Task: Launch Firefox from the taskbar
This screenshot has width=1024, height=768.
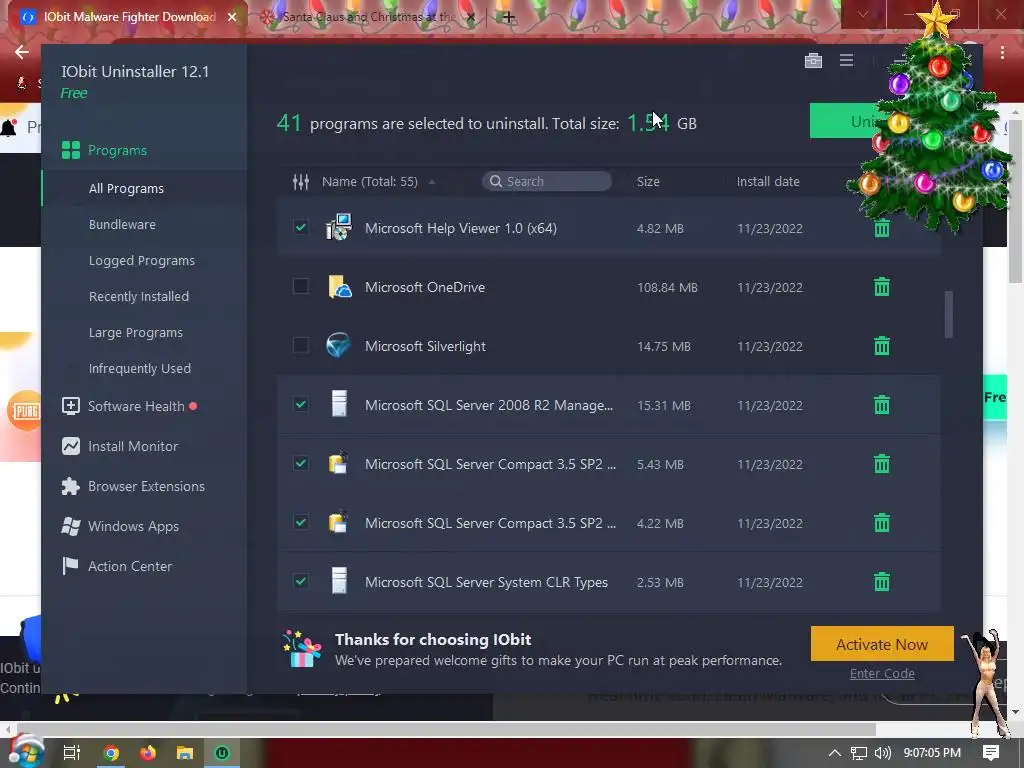Action: (148, 753)
